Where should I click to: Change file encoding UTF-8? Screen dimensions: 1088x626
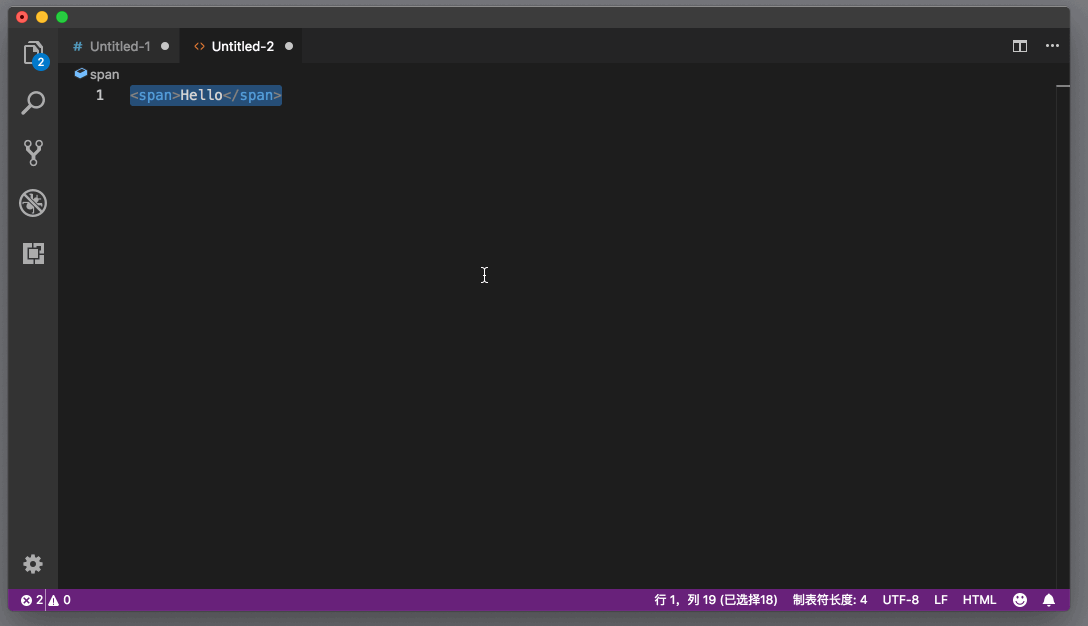(900, 600)
